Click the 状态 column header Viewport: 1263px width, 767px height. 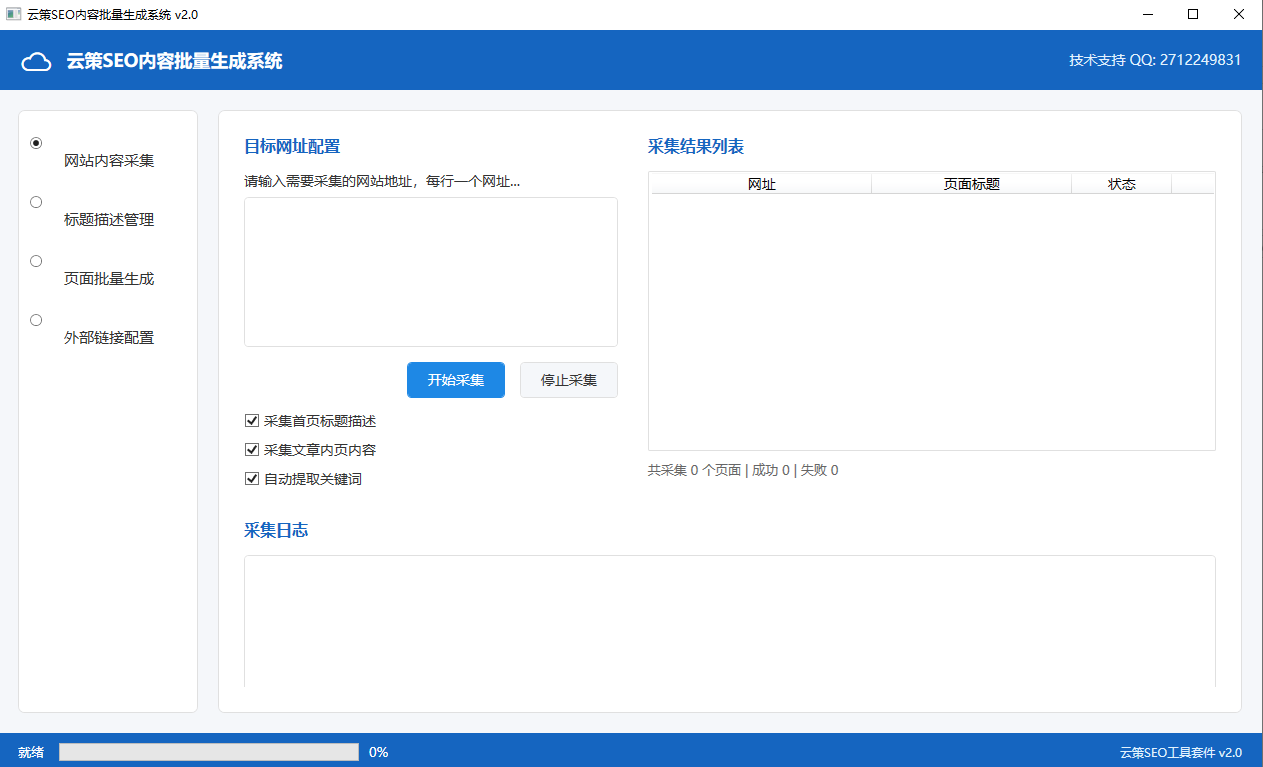(1122, 184)
